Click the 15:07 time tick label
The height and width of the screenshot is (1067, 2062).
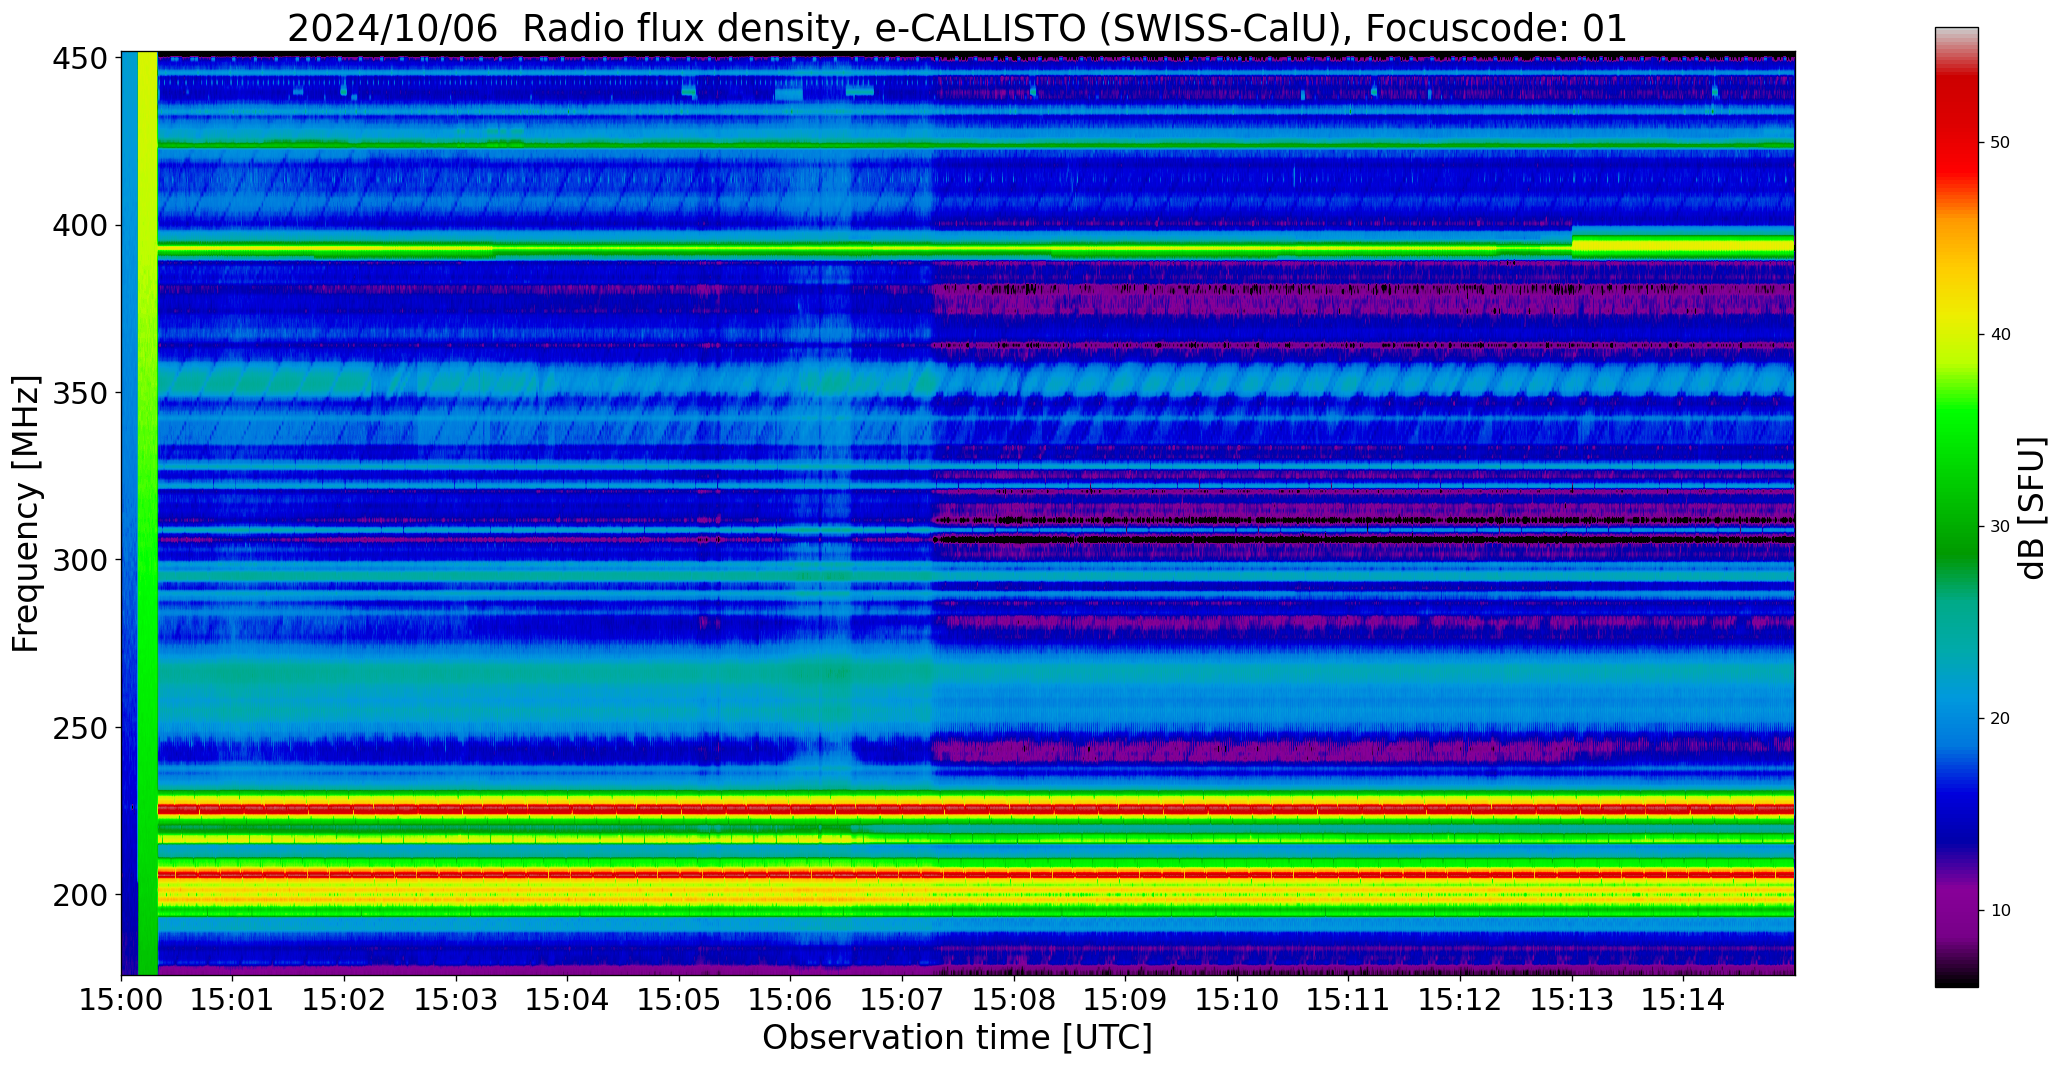click(902, 998)
